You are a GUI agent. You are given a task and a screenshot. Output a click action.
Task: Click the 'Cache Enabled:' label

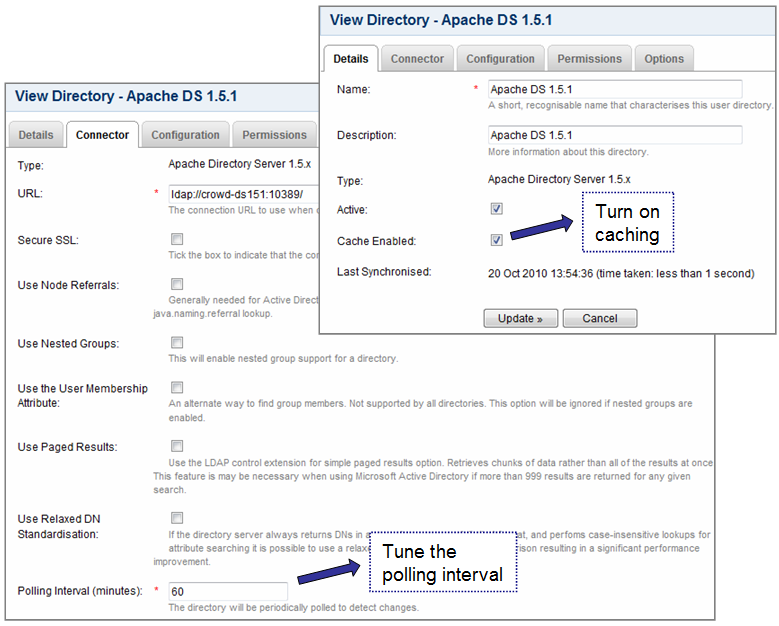377,241
